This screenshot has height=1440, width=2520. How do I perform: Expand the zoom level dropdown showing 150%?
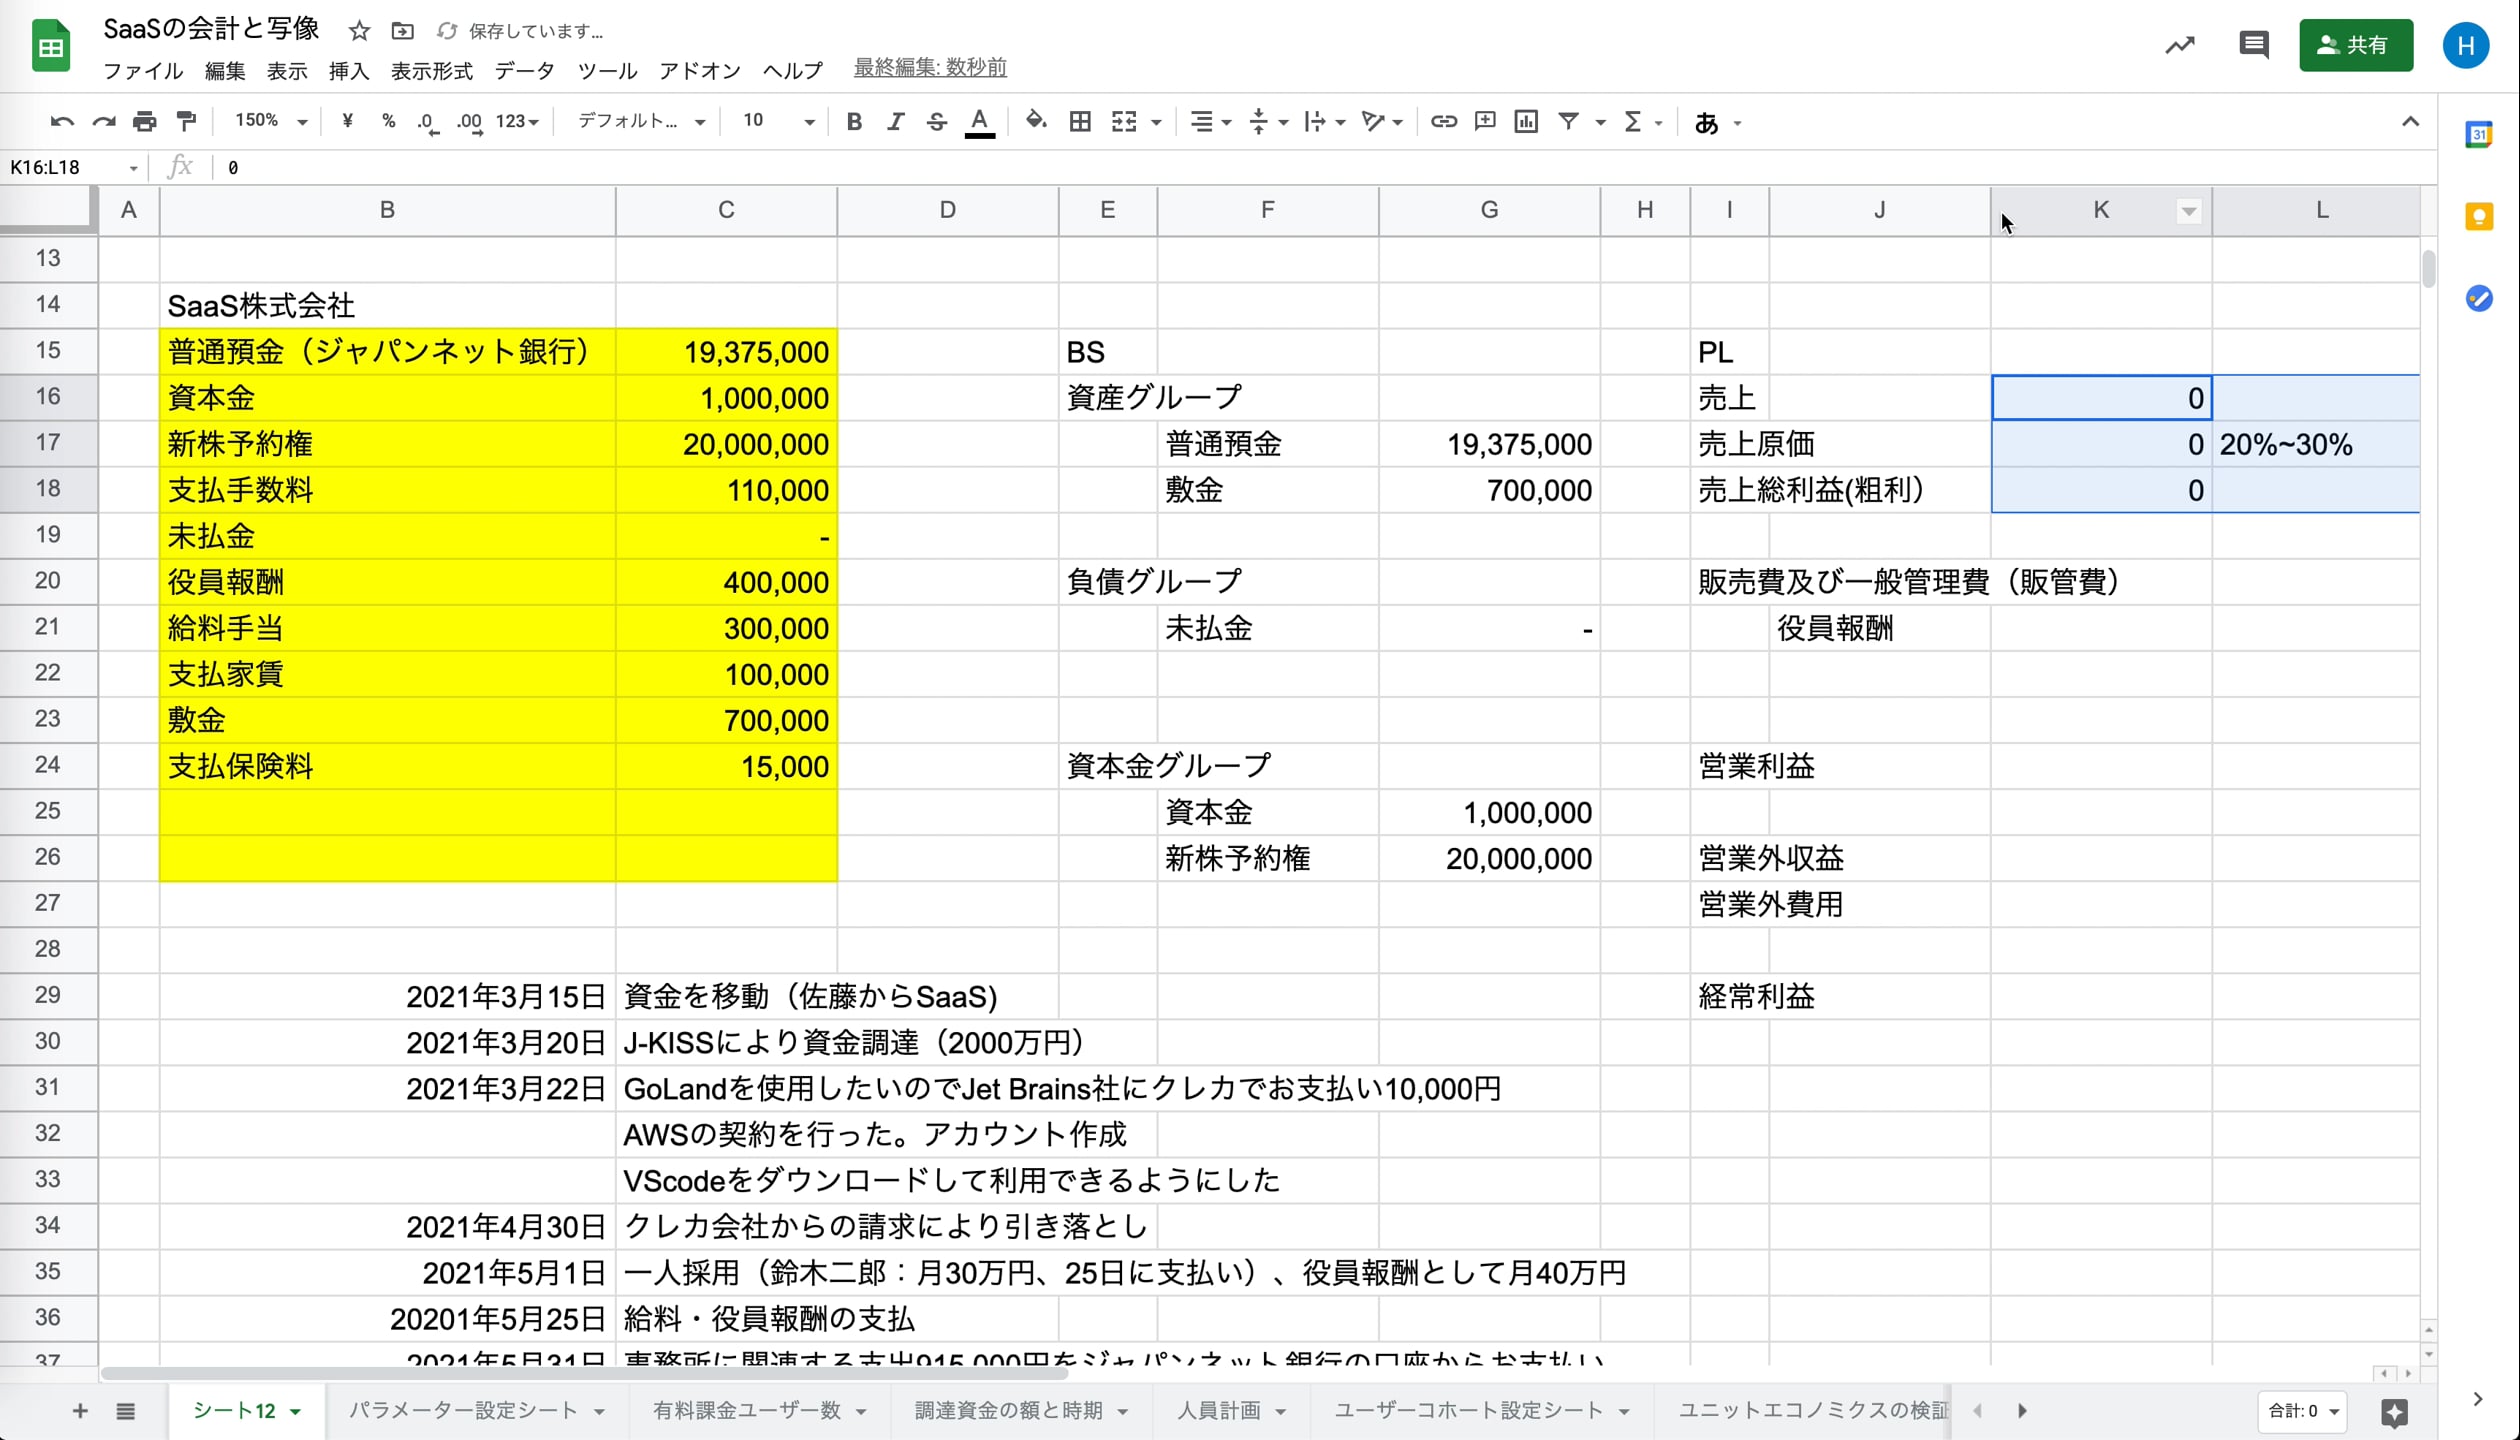click(268, 121)
